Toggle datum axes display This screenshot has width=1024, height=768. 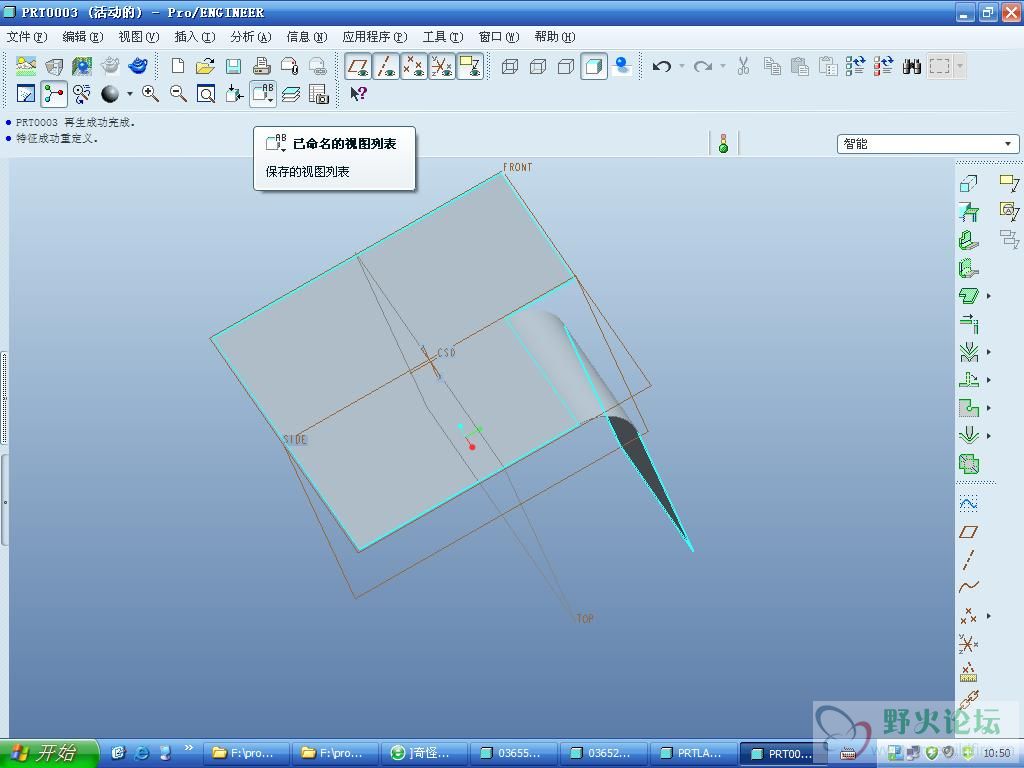386,66
